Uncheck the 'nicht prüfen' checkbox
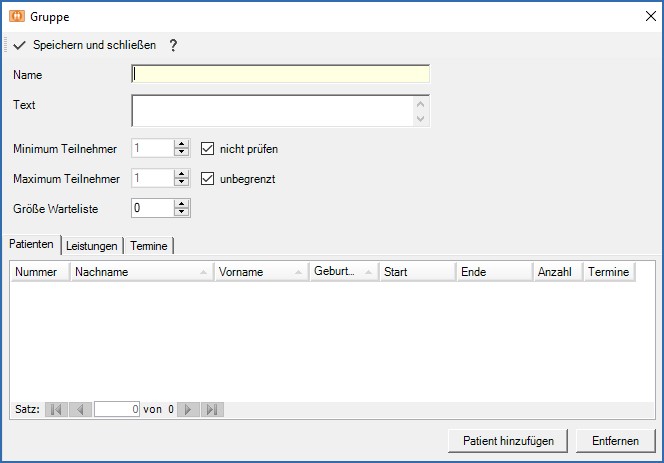Viewport: 664px width, 463px height. point(208,149)
